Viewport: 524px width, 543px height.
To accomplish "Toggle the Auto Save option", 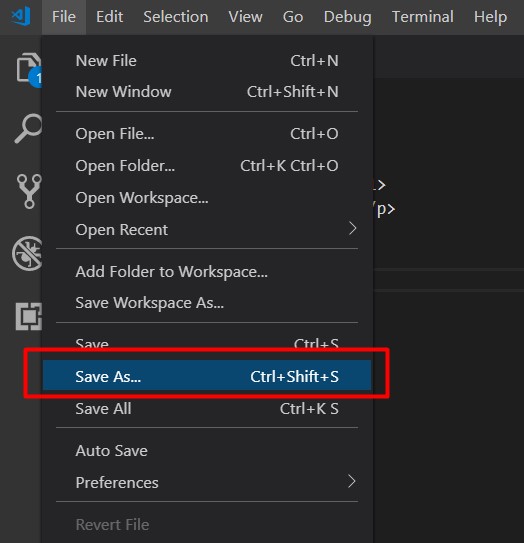I will click(207, 451).
